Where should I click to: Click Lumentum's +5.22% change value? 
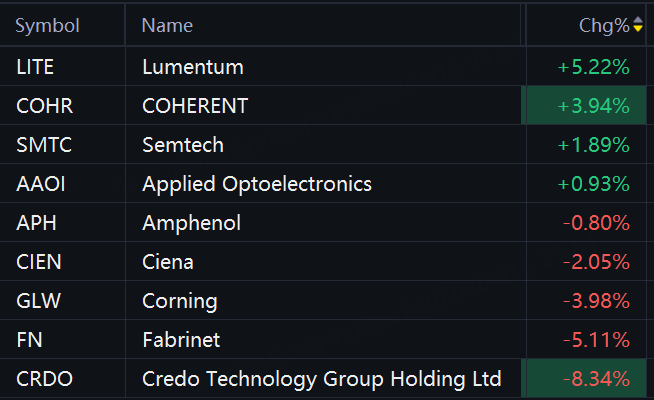click(x=594, y=67)
